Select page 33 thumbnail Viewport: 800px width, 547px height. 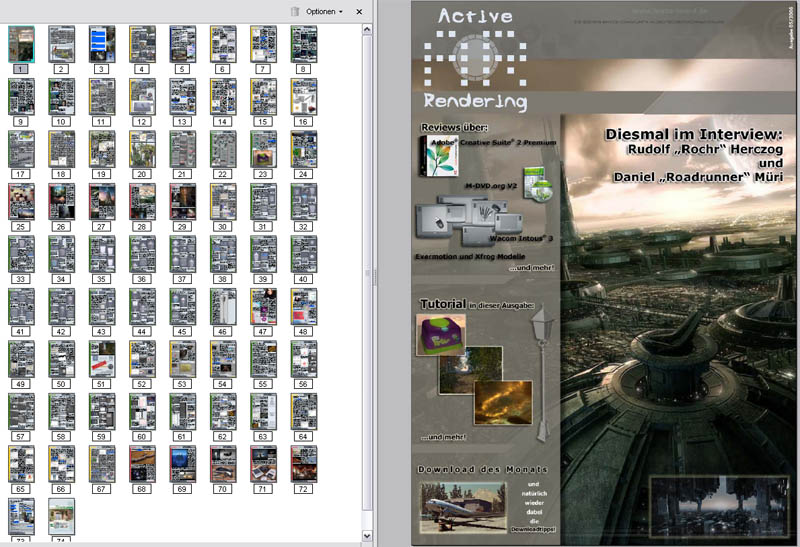(21, 255)
